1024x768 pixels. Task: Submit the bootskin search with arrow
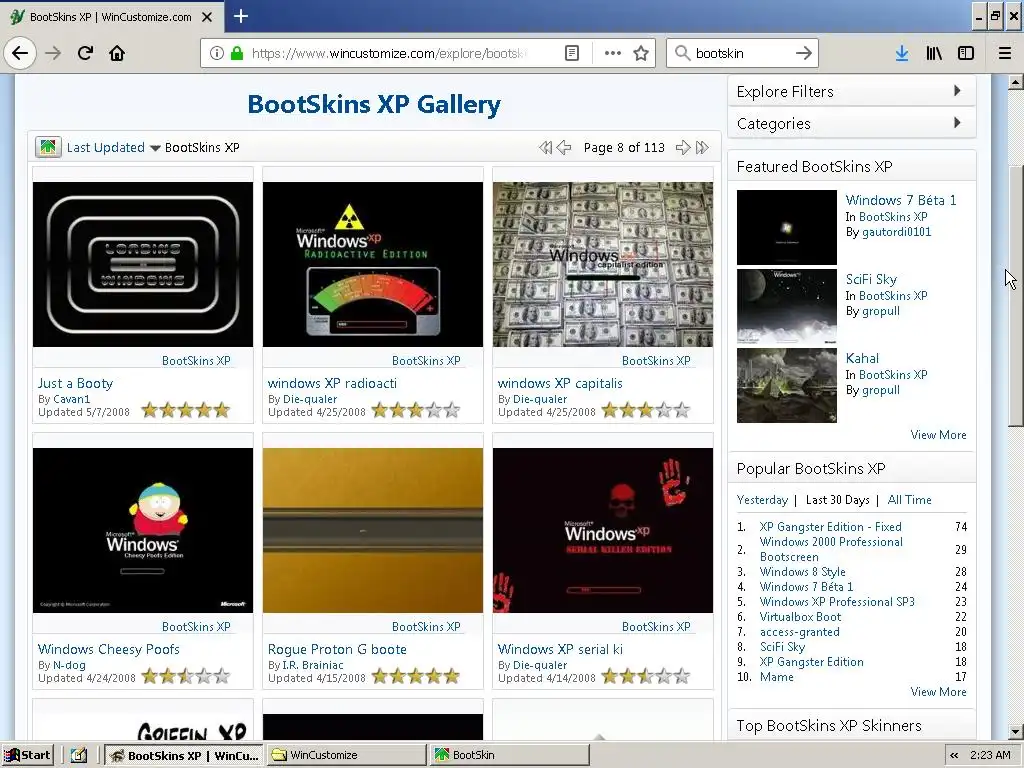(x=803, y=53)
